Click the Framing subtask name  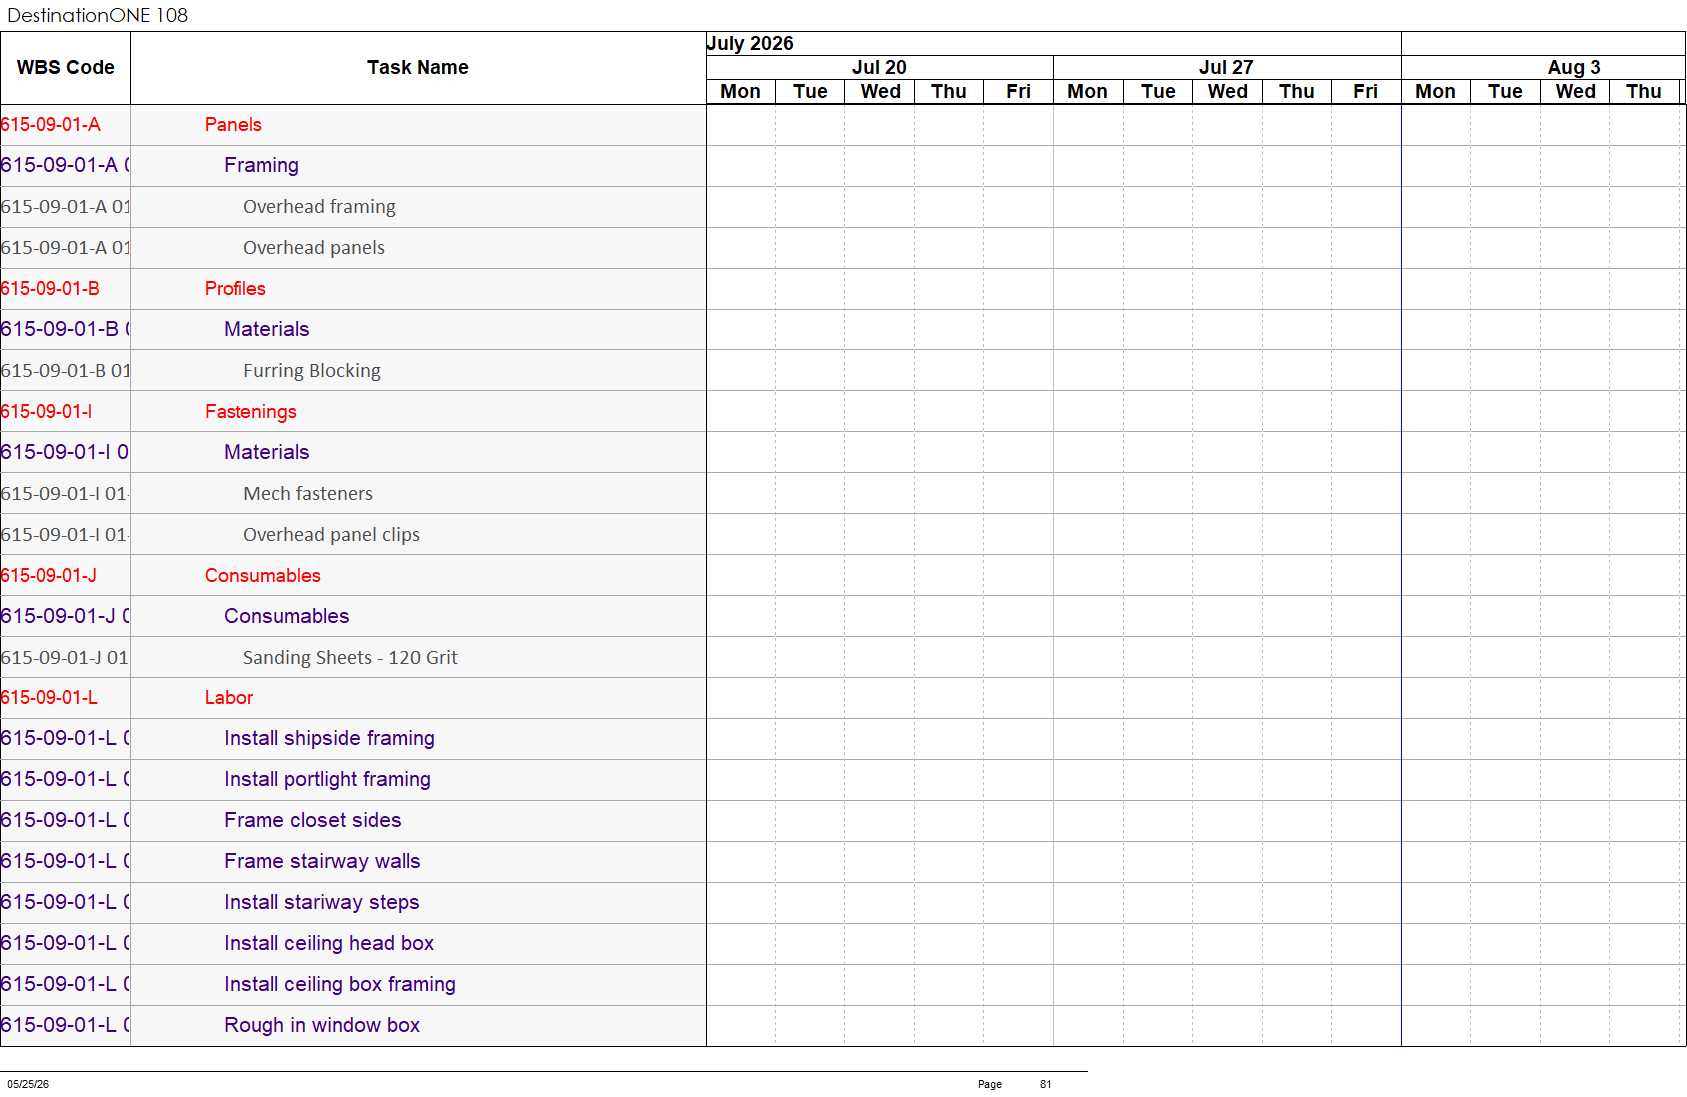point(261,165)
